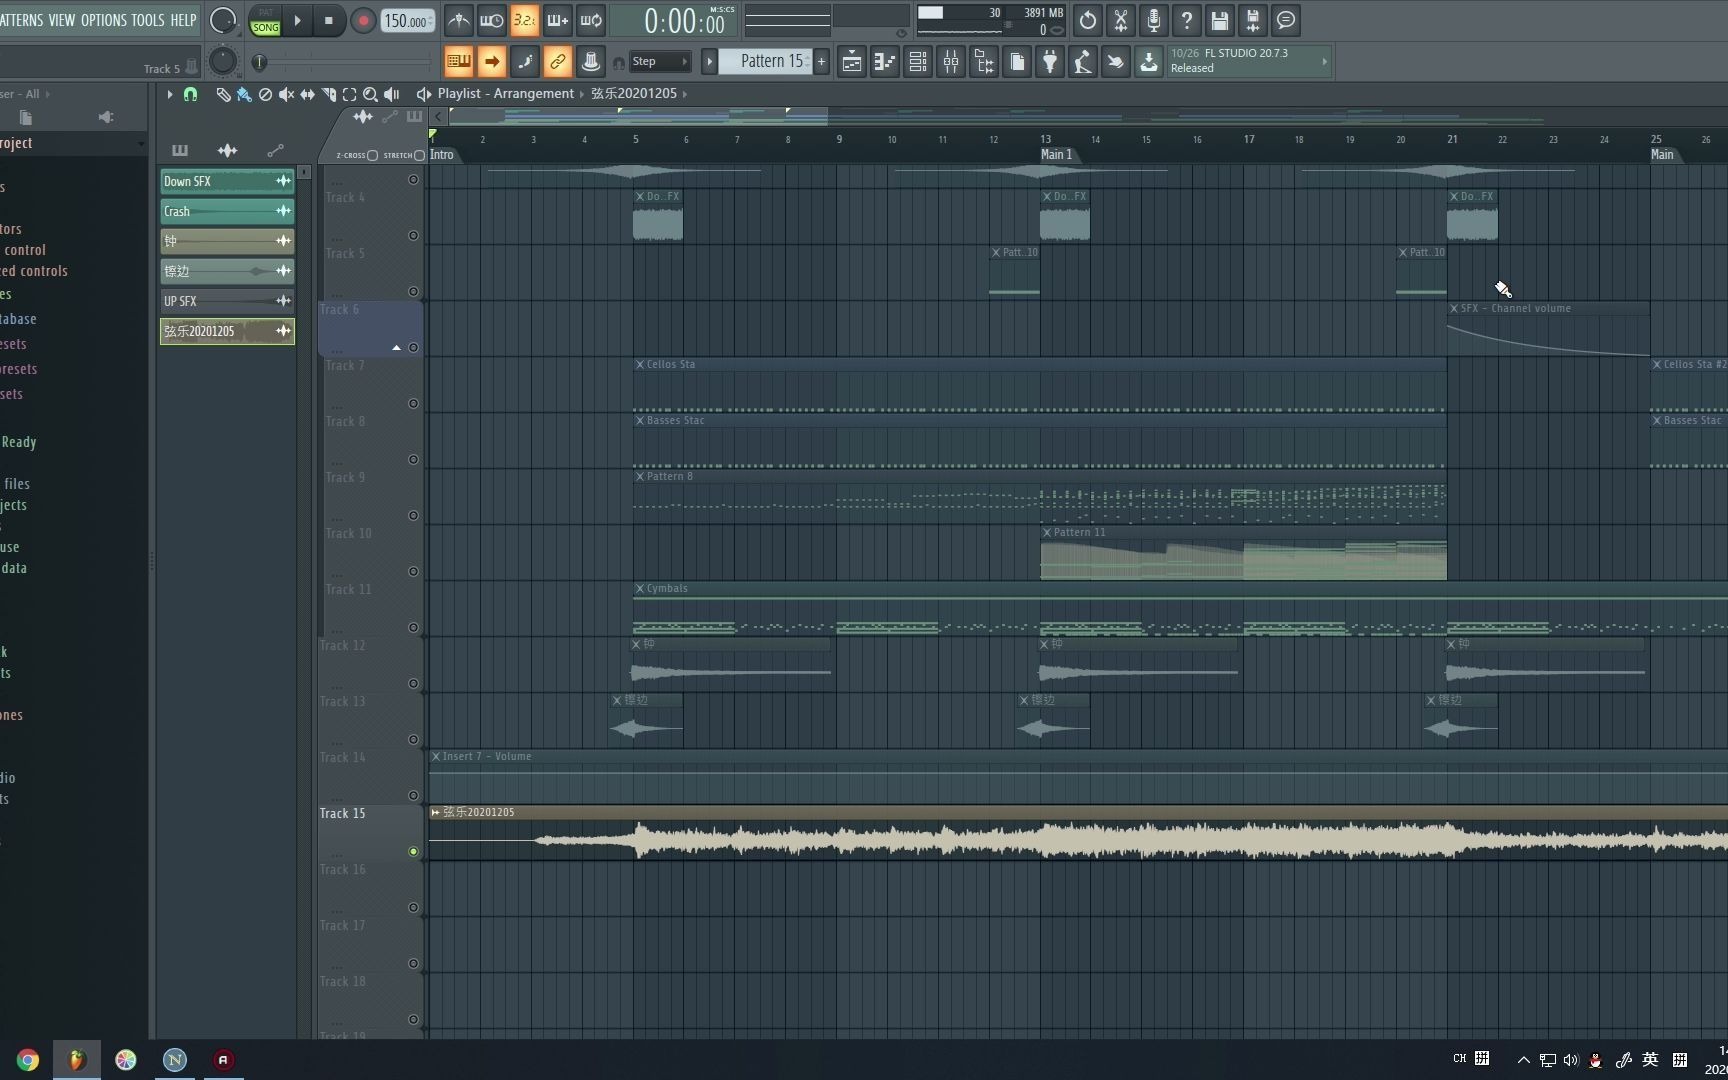Select Down SFX clip in picker

point(227,181)
